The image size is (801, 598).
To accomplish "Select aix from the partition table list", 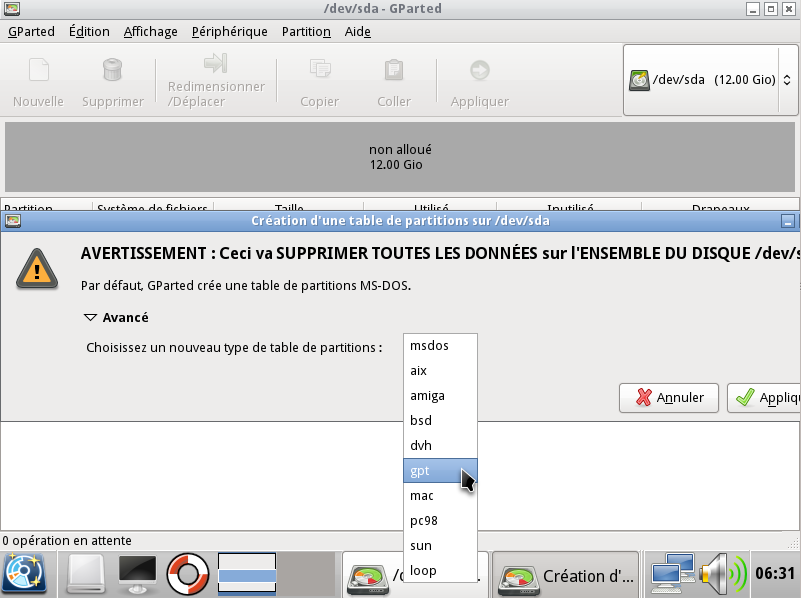I will coord(440,371).
